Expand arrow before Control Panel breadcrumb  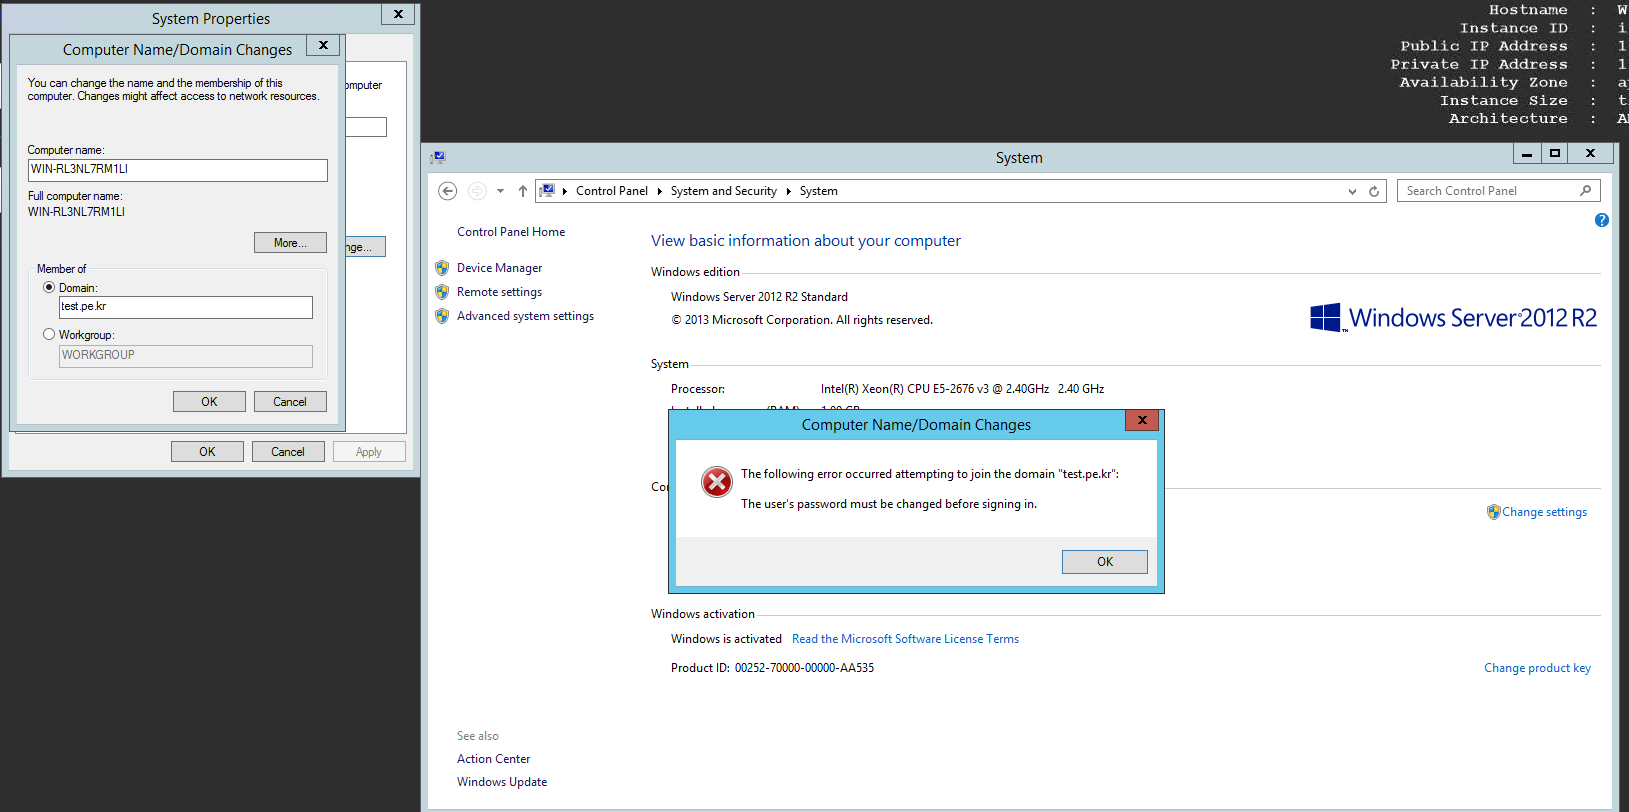tap(565, 191)
